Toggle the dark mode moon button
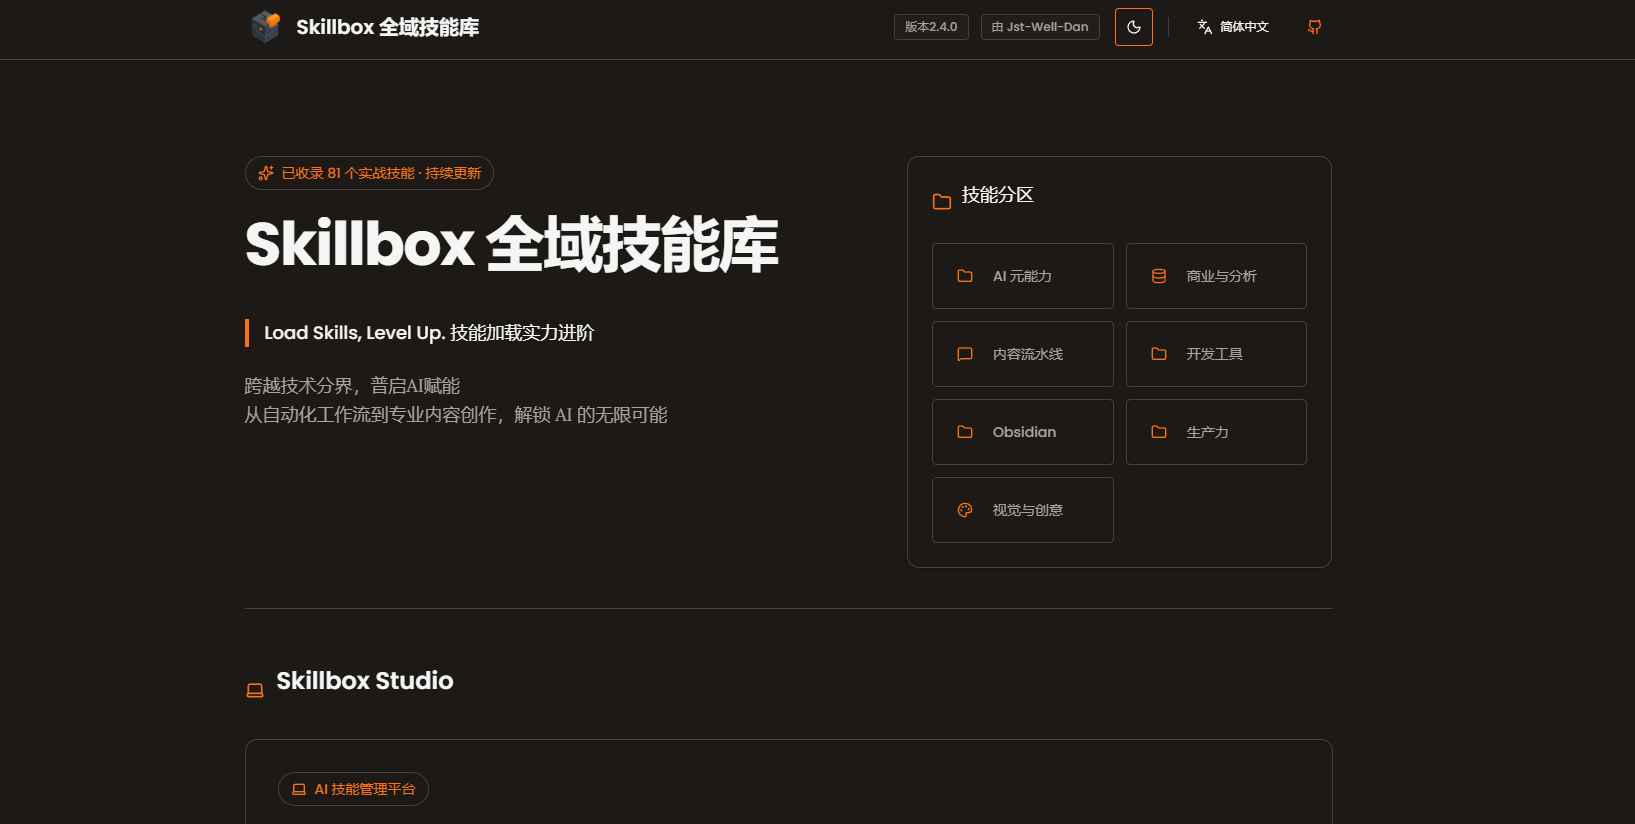Screen dimensions: 1635x824 tap(1134, 27)
